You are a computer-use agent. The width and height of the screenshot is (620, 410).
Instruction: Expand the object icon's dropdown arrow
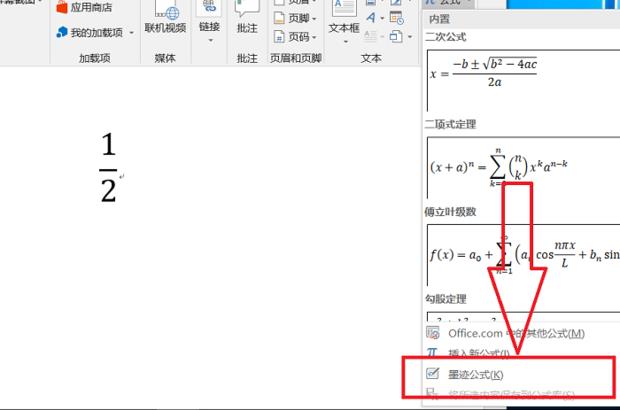410,37
